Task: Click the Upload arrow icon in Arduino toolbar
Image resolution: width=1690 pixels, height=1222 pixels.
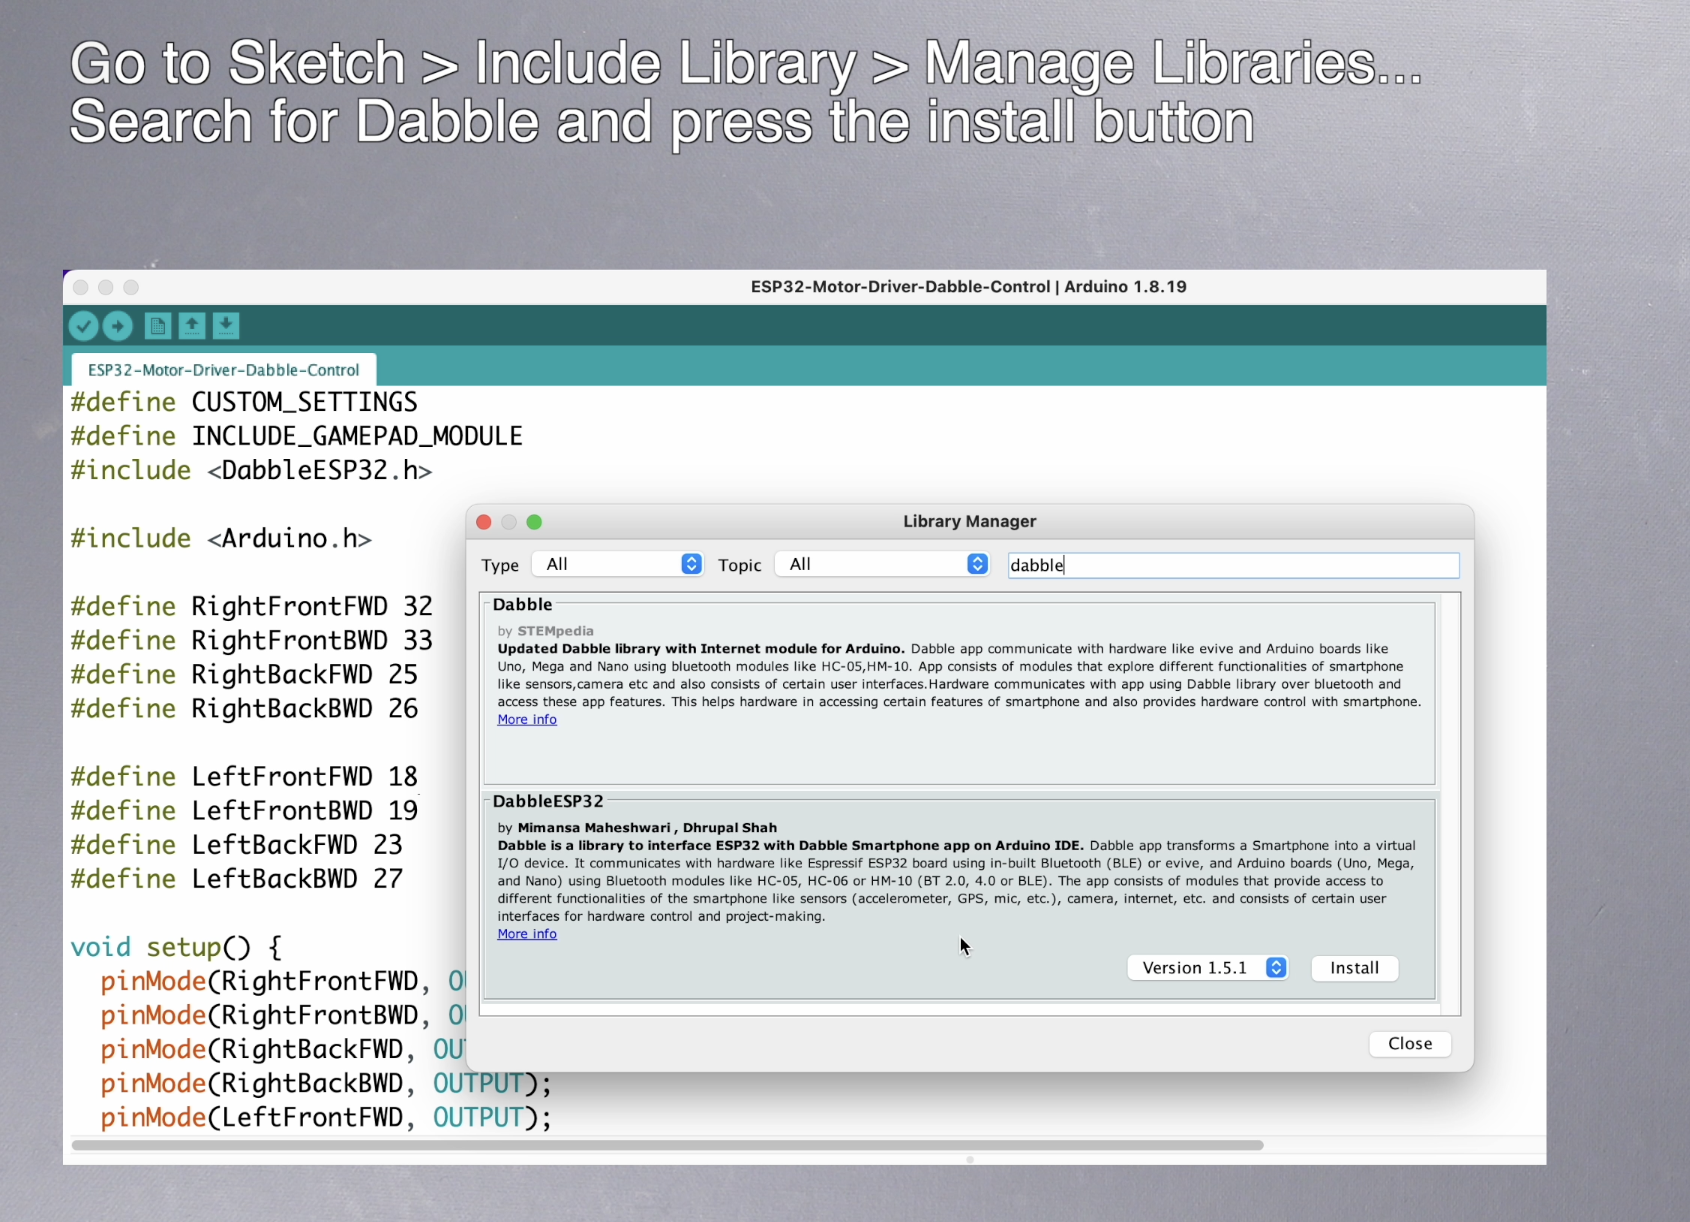Action: pos(118,326)
